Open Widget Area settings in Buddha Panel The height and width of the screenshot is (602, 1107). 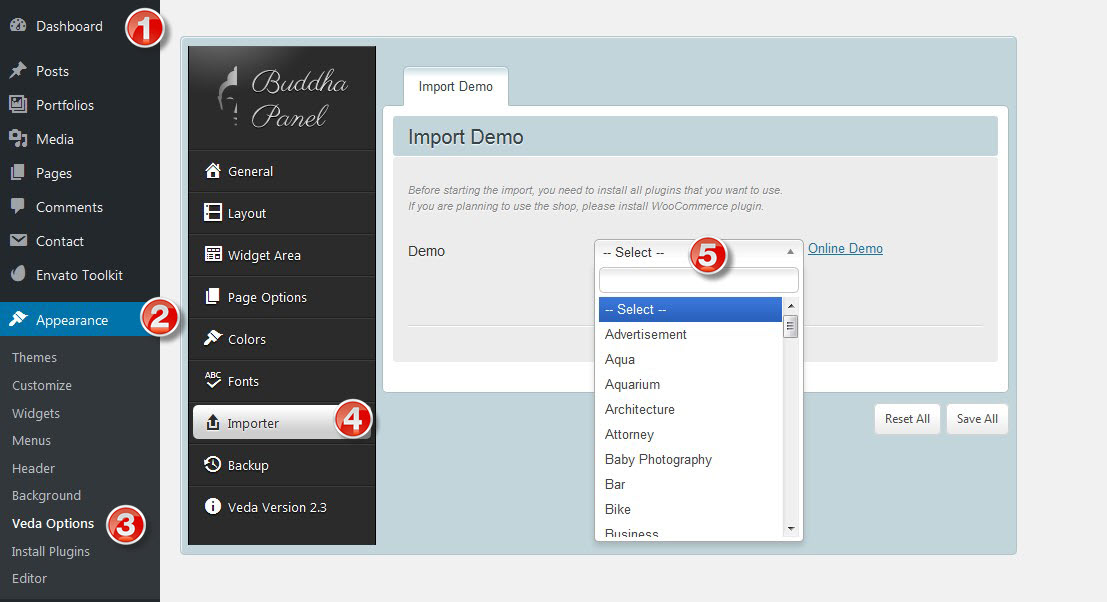pos(282,255)
